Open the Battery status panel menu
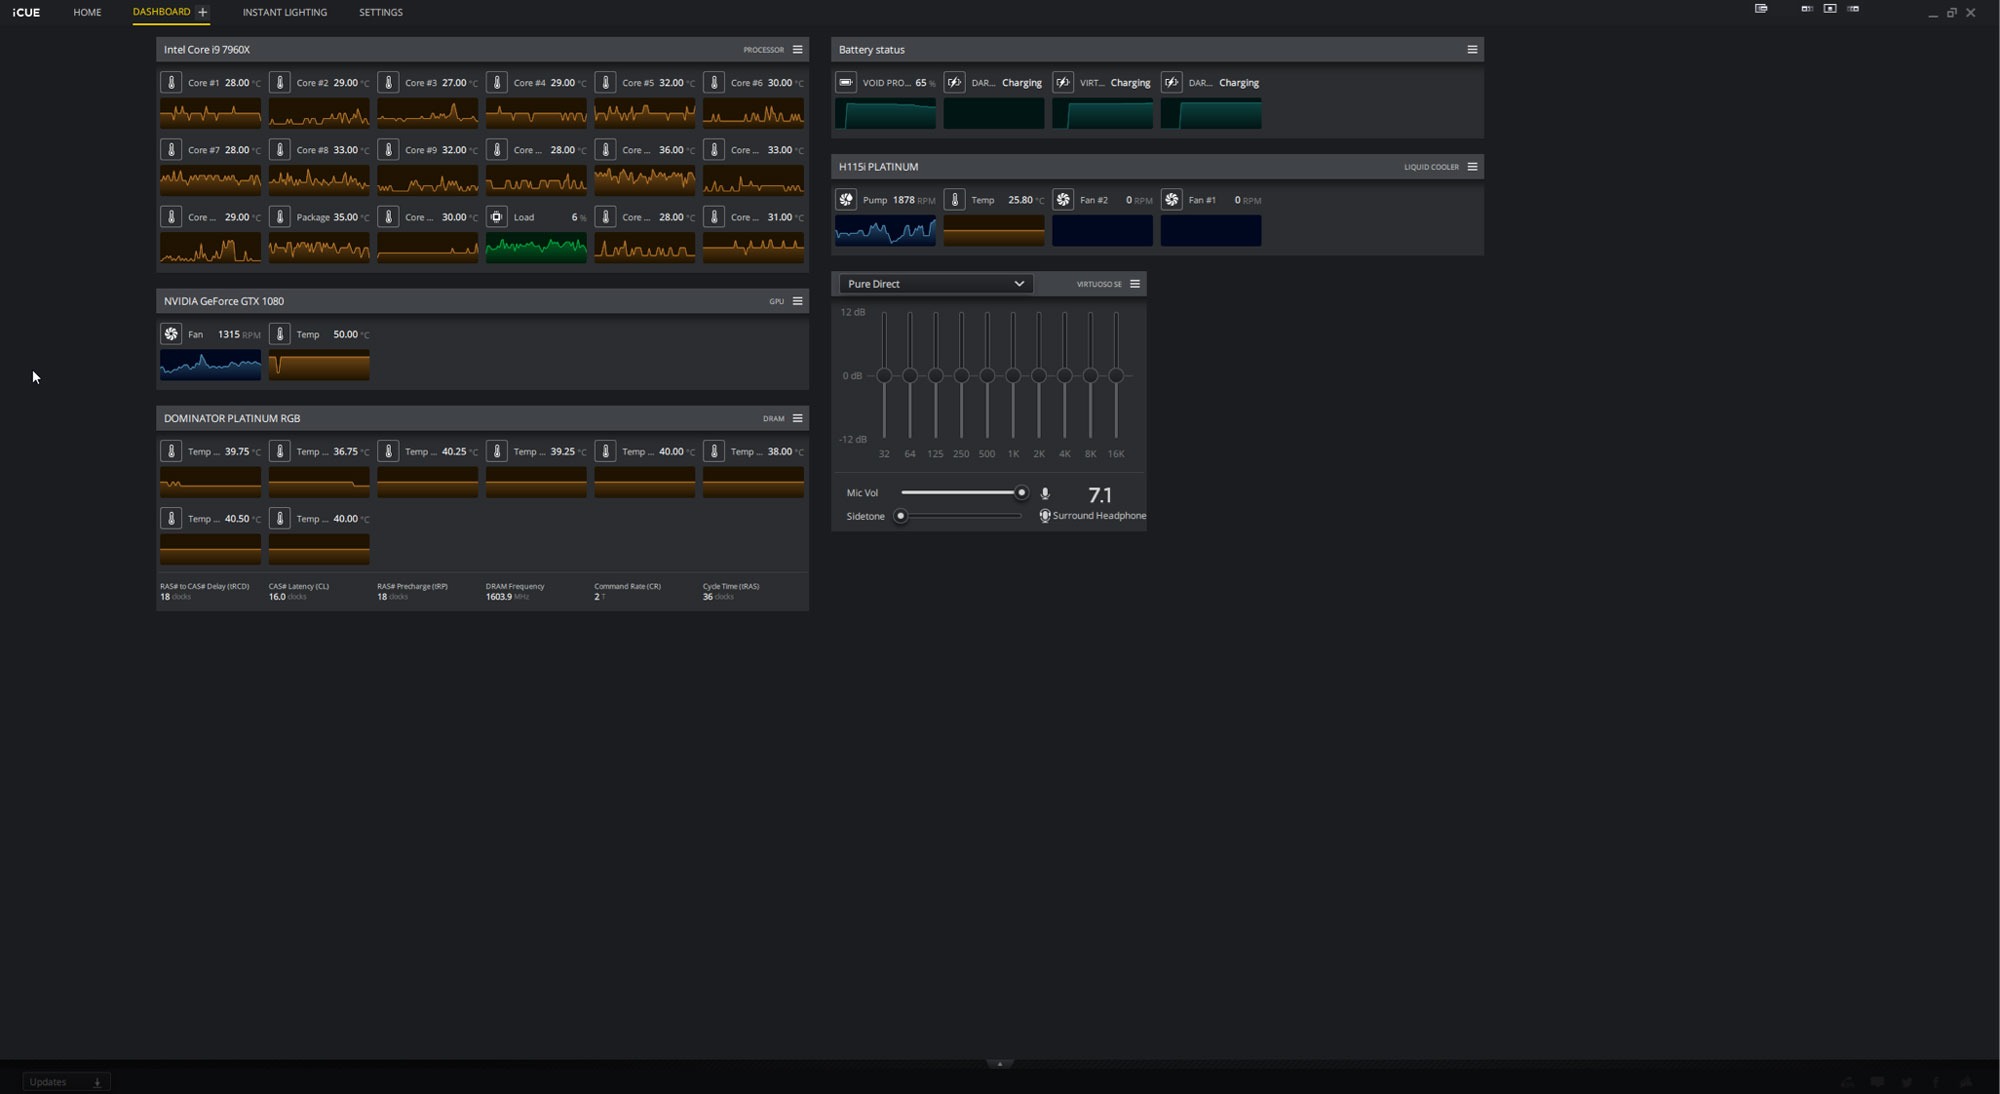Image resolution: width=2000 pixels, height=1094 pixels. pos(1472,49)
